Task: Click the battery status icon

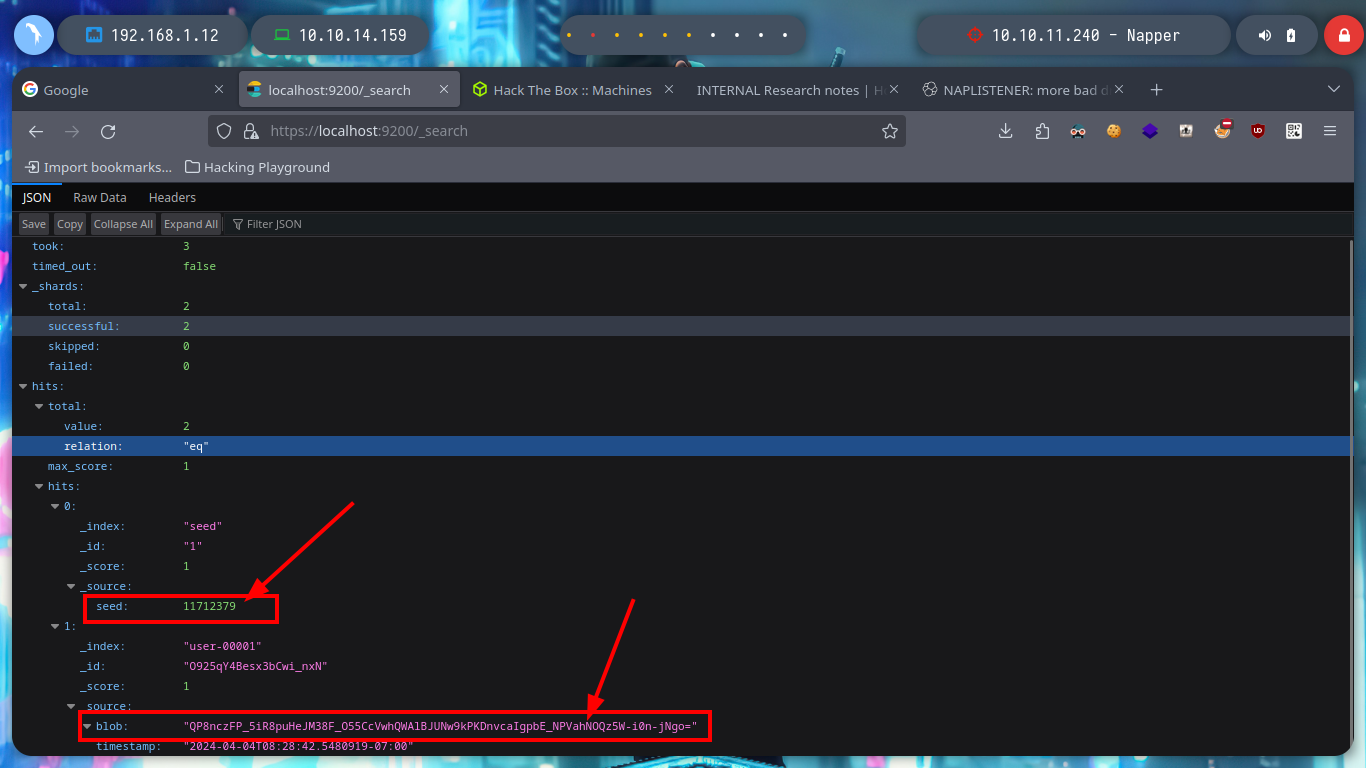Action: pyautogui.click(x=1291, y=35)
